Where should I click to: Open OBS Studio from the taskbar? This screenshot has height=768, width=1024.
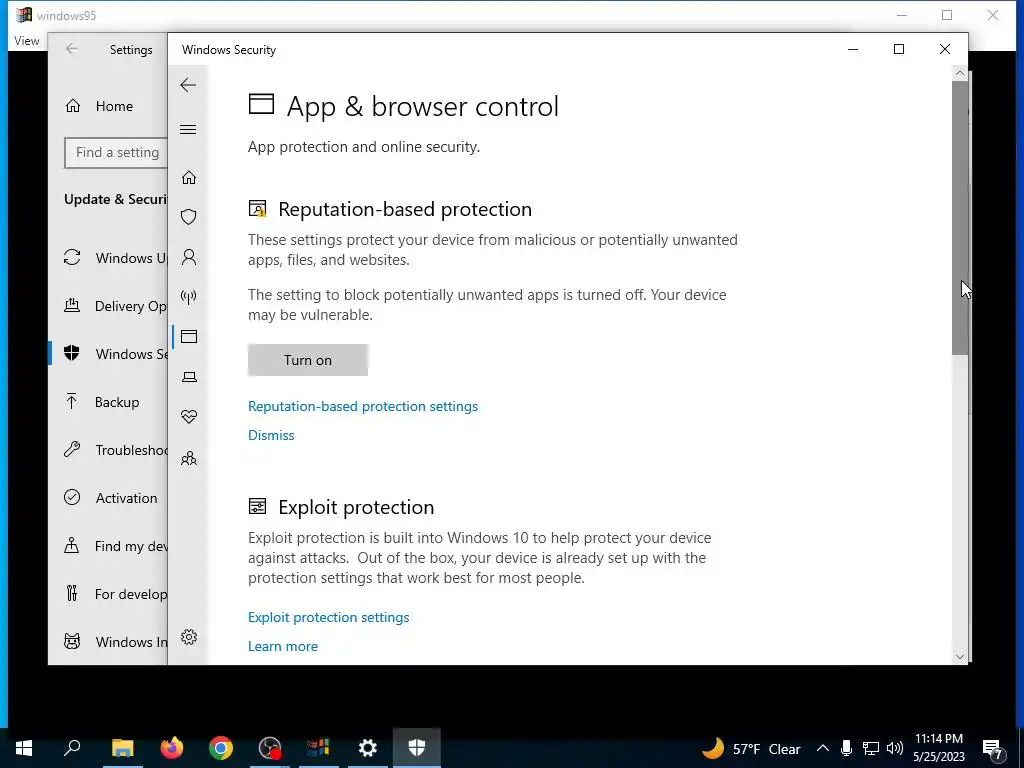(270, 748)
